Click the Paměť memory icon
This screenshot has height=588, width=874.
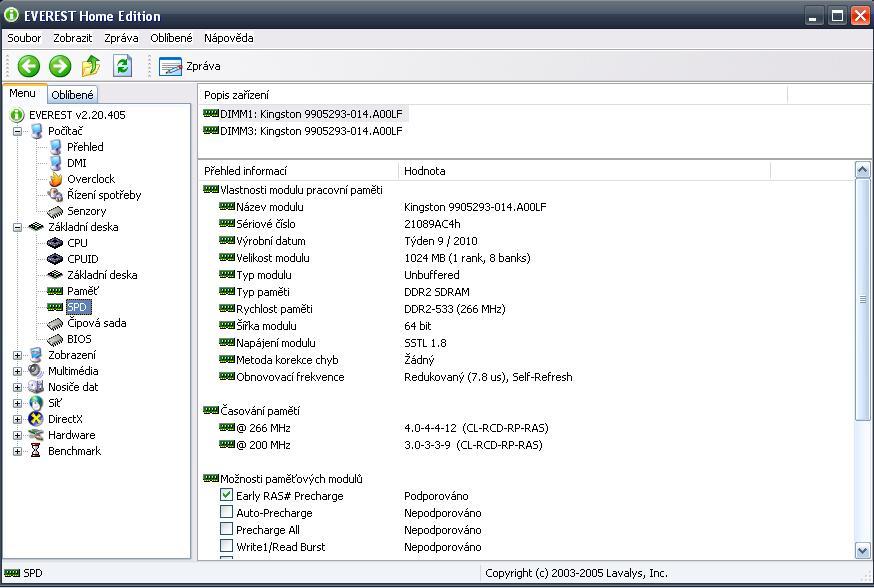(x=55, y=291)
